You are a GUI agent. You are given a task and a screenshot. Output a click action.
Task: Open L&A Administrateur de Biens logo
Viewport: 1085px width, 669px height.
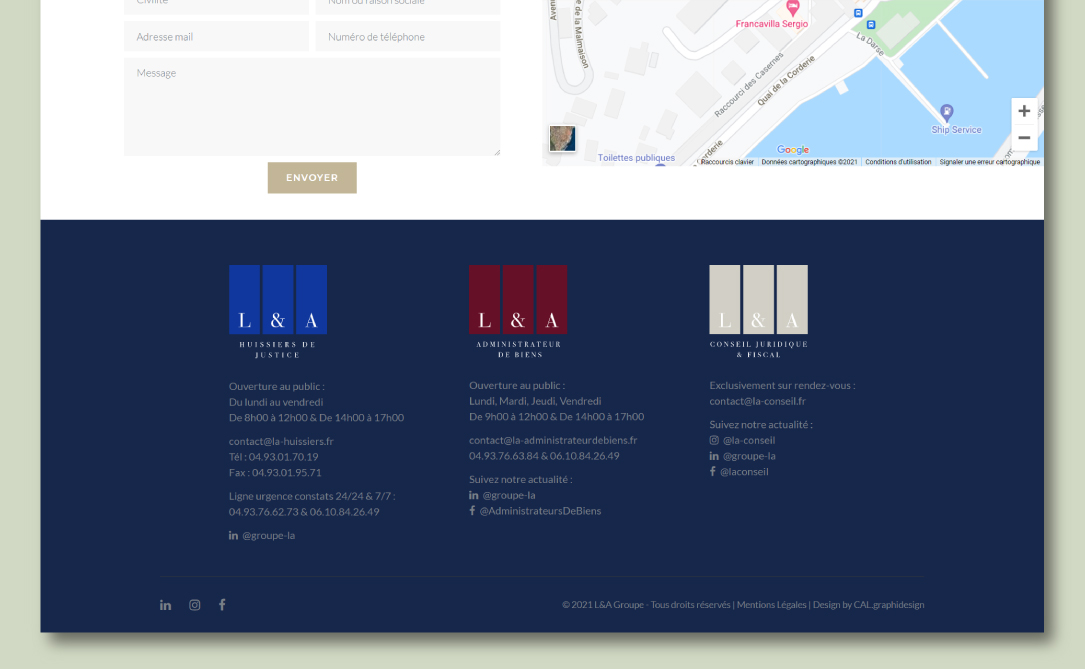click(518, 311)
